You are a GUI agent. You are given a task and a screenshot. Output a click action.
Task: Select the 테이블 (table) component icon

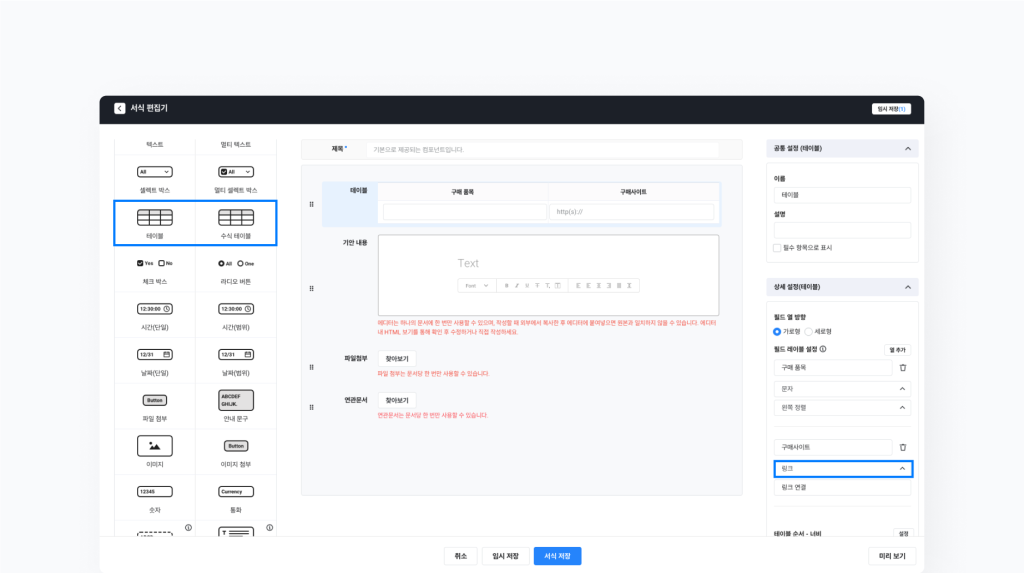click(x=154, y=218)
